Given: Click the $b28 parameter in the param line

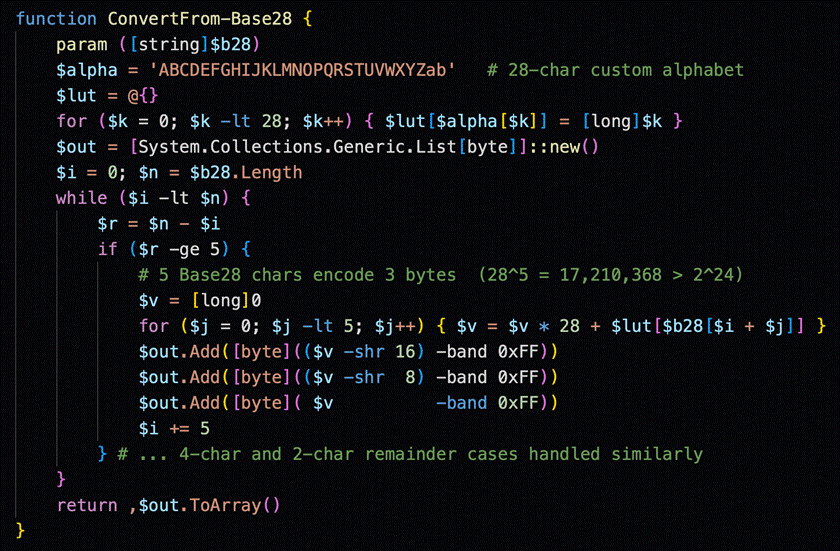Looking at the screenshot, I should coord(230,44).
